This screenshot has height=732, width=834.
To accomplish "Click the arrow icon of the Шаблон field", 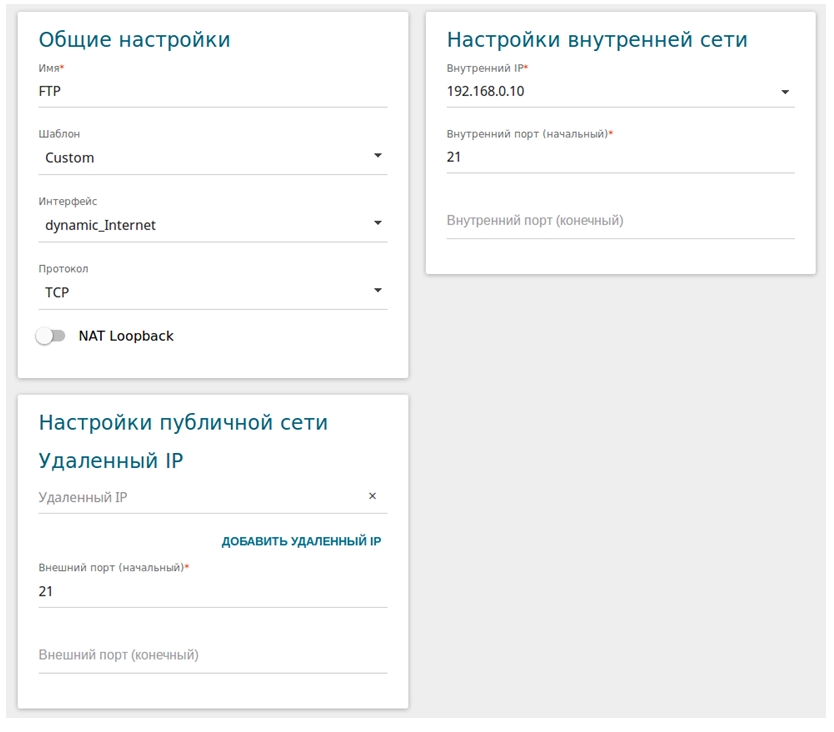I will click(x=377, y=156).
